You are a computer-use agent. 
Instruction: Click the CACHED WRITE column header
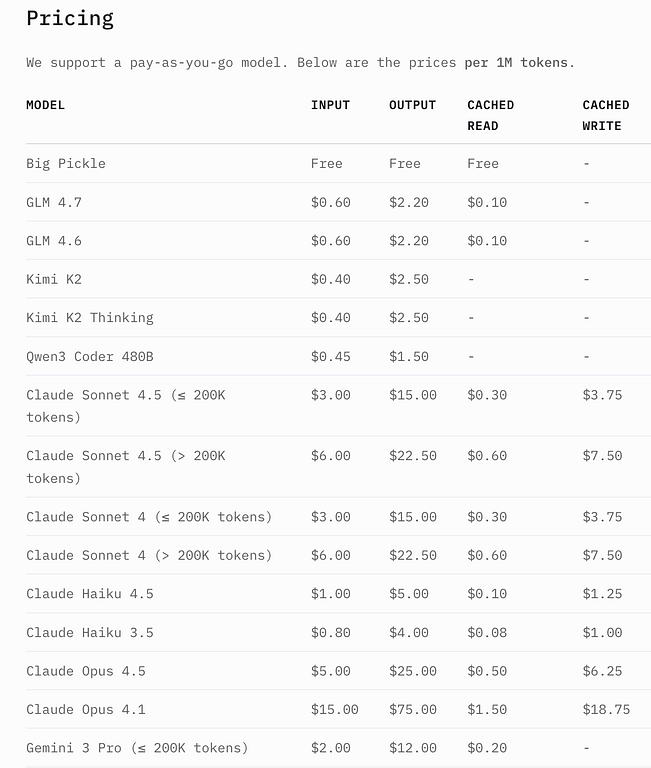click(605, 115)
